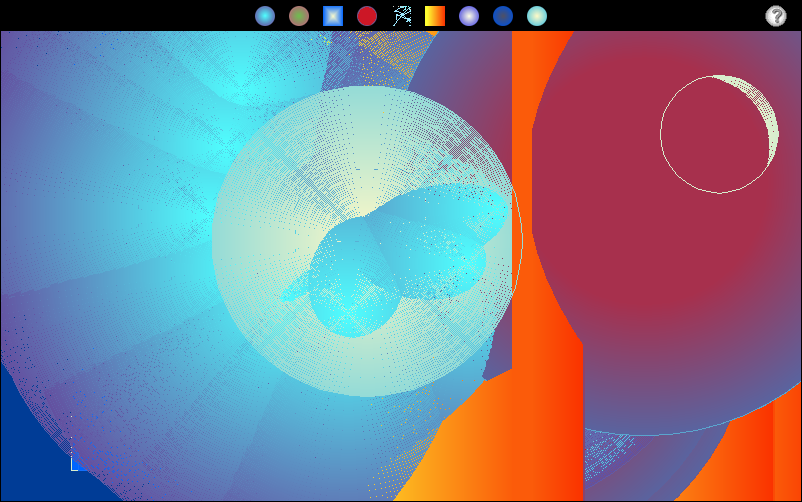Select the white-centered lavender radial gradient brush
The image size is (802, 502).
click(x=469, y=16)
